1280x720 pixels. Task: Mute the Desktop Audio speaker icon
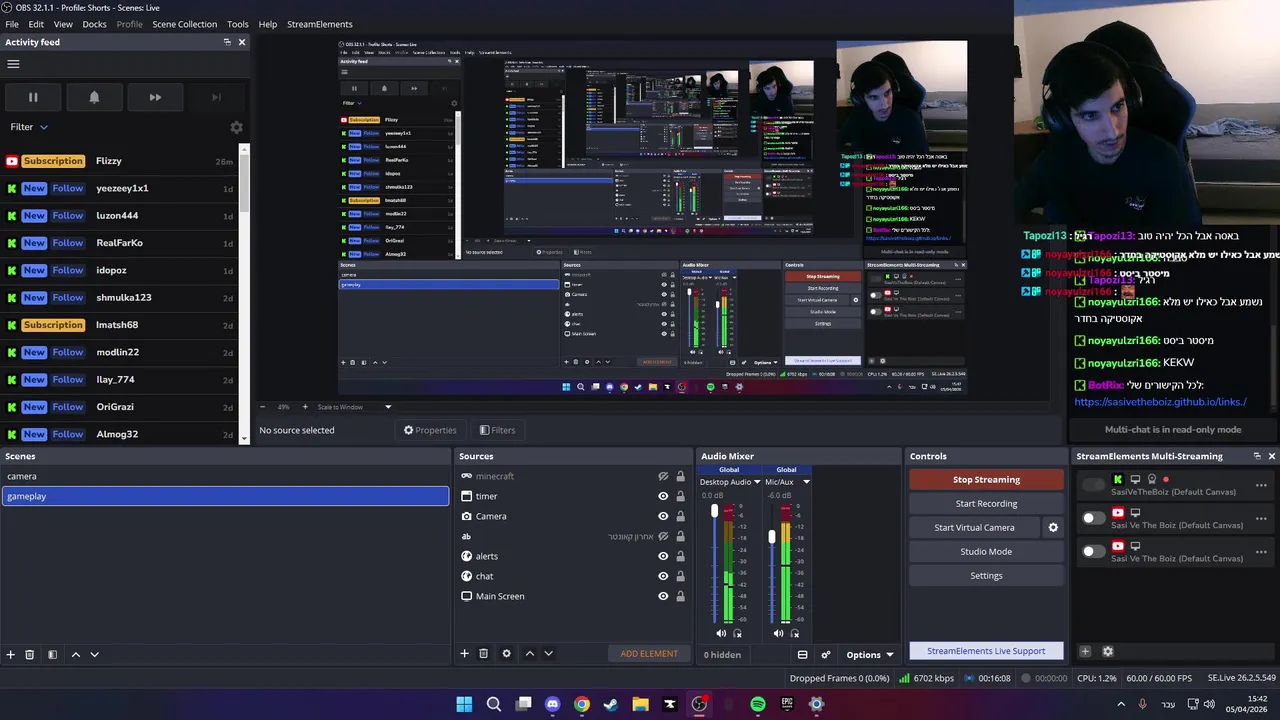point(721,633)
